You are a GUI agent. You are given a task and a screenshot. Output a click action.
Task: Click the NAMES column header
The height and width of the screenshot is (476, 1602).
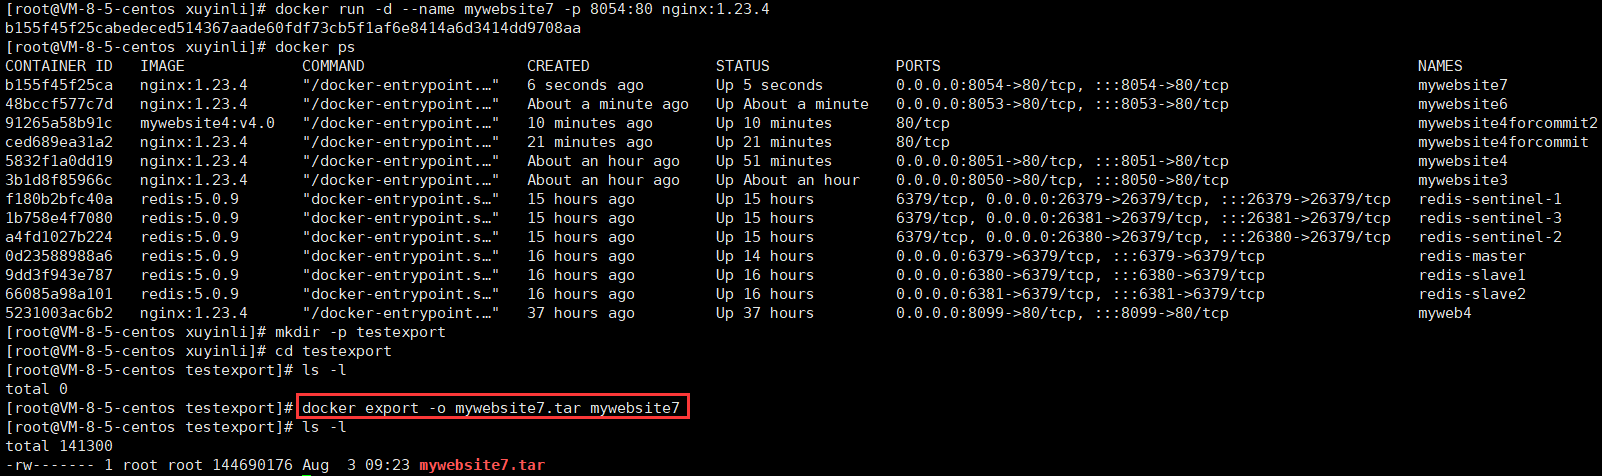click(1440, 66)
